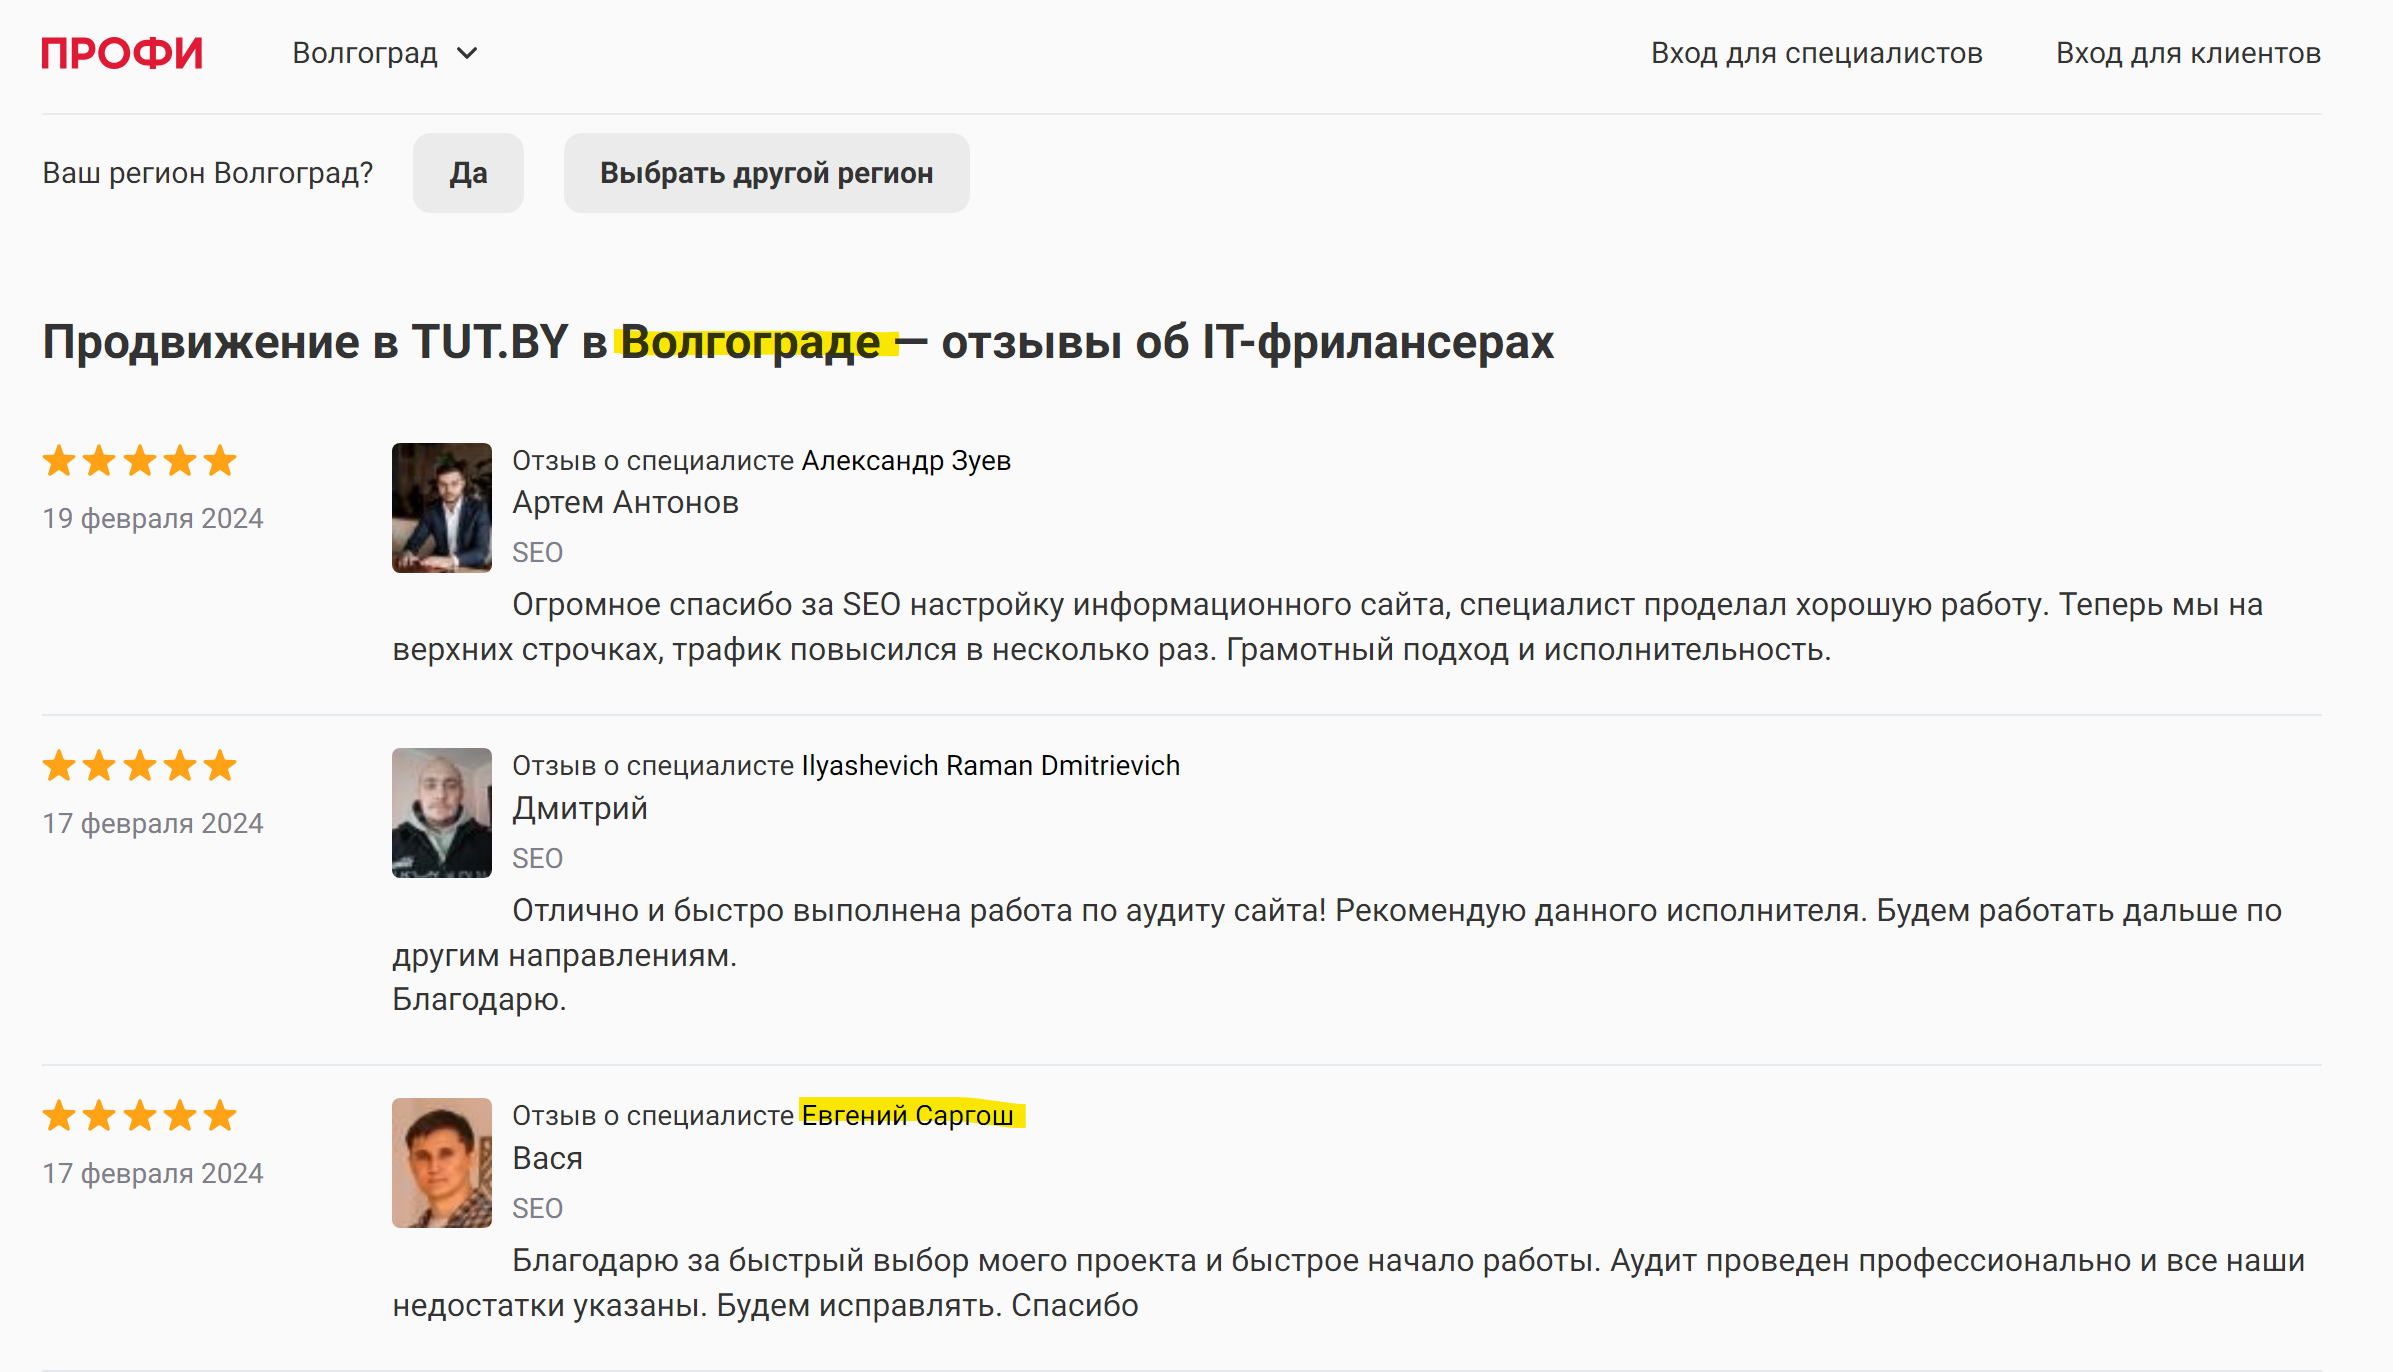2393x1372 pixels.
Task: Click SEO label under Дмитрий
Action: click(537, 858)
